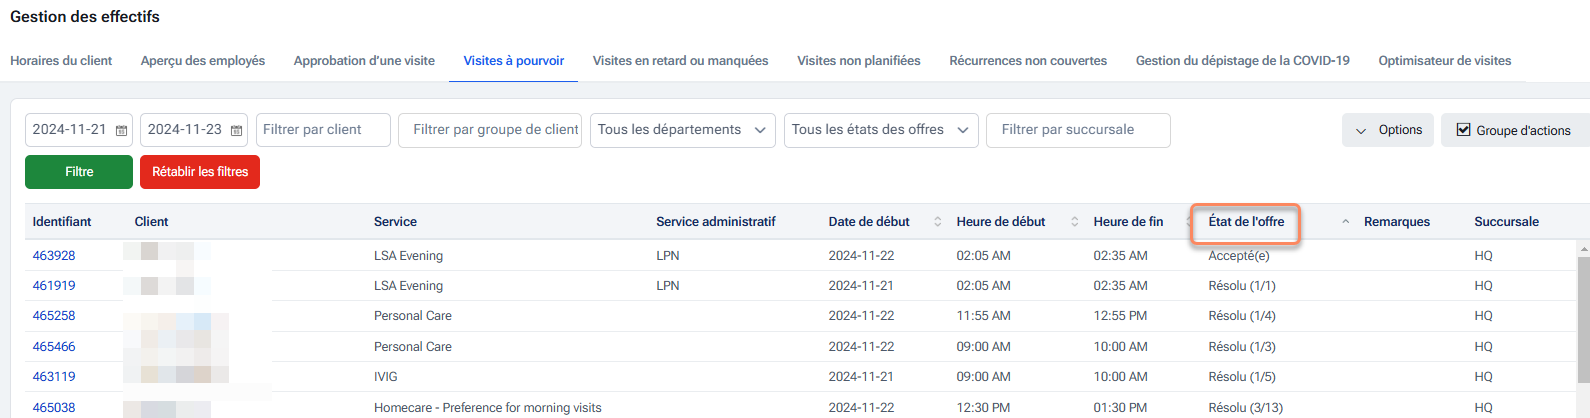Focus the Filtrer par succursale field
The height and width of the screenshot is (418, 1590).
(1078, 130)
